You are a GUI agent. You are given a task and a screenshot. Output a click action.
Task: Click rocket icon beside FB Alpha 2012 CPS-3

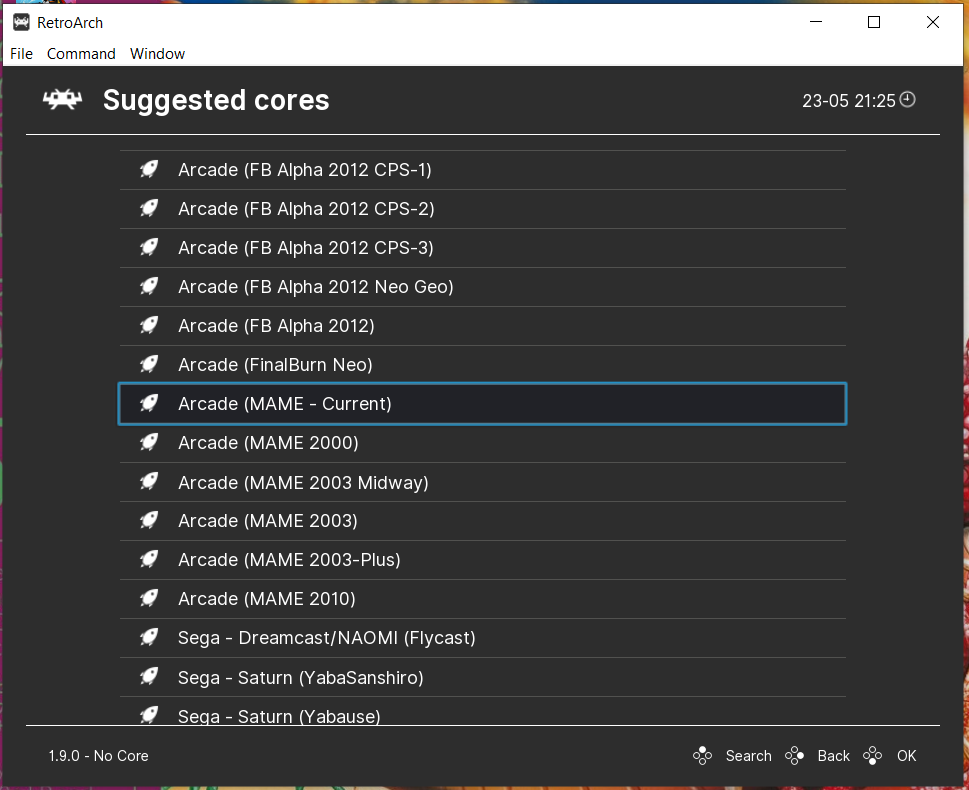[149, 247]
